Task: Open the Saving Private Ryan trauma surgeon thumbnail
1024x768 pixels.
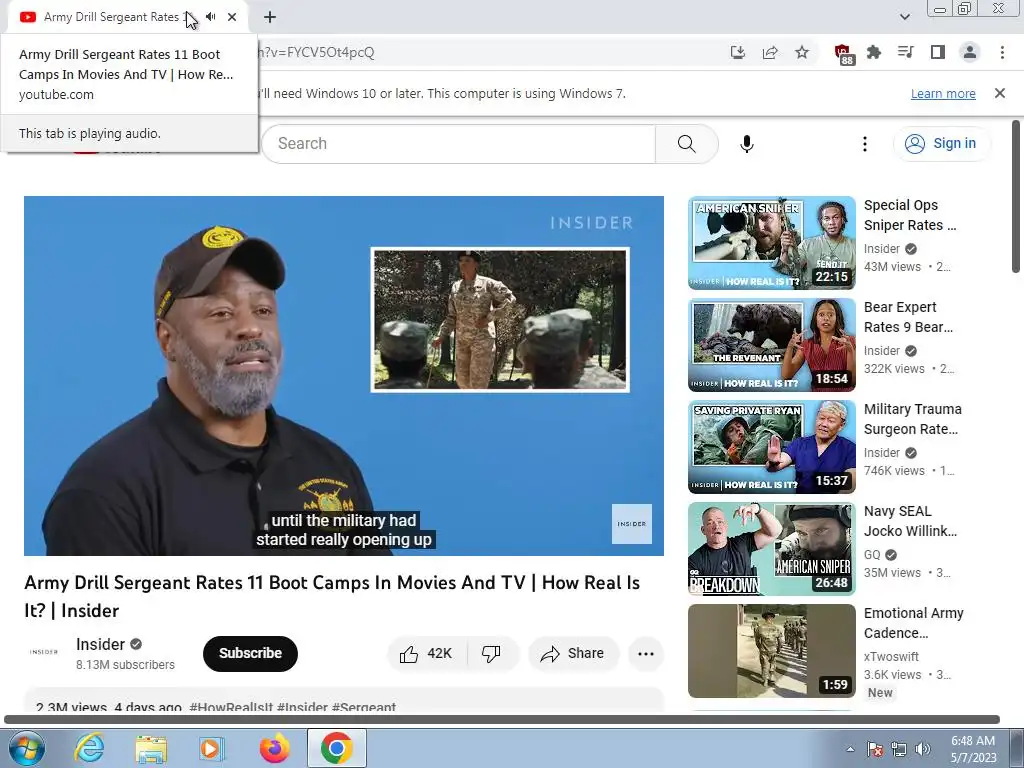Action: pyautogui.click(x=771, y=447)
